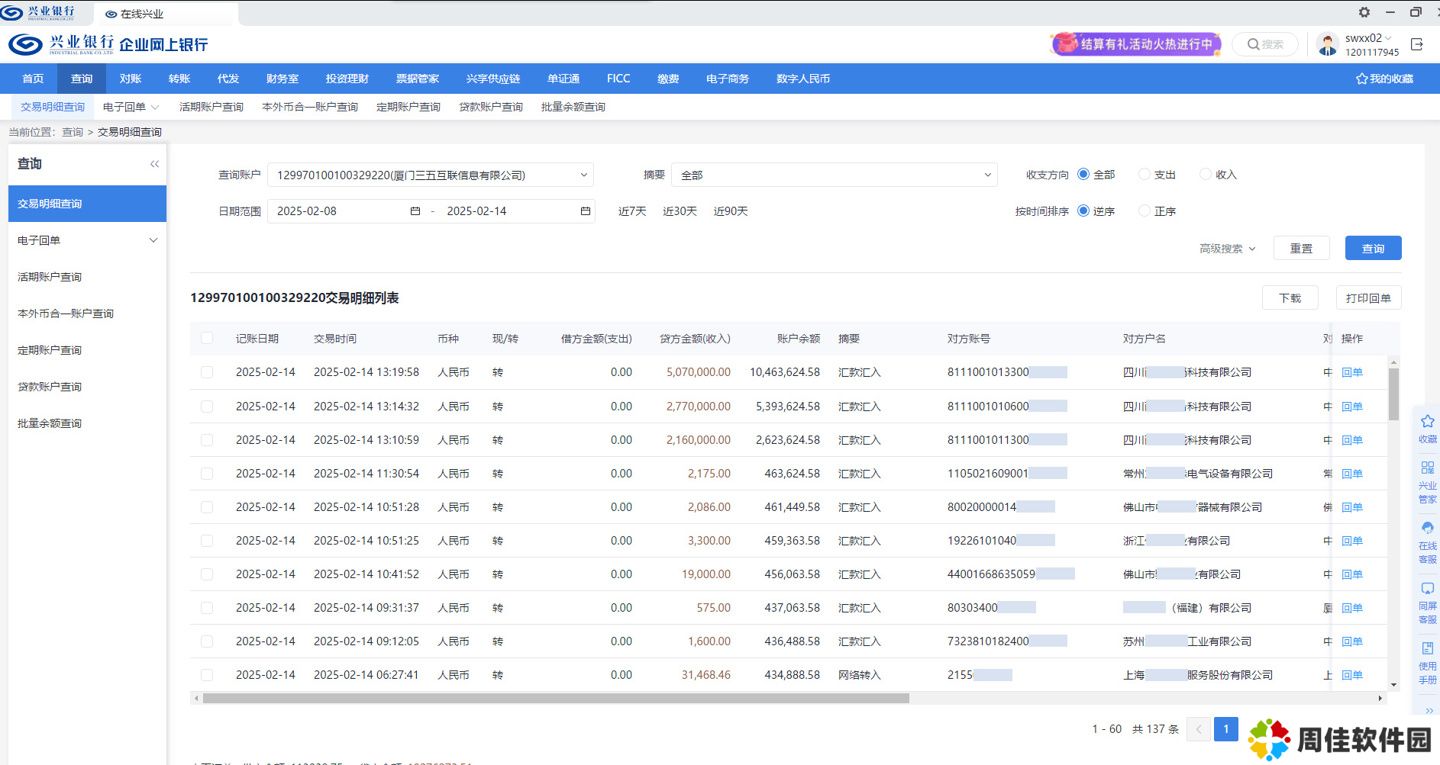This screenshot has width=1440, height=765.
Task: Open the 查询账户 account dropdown
Action: point(430,175)
